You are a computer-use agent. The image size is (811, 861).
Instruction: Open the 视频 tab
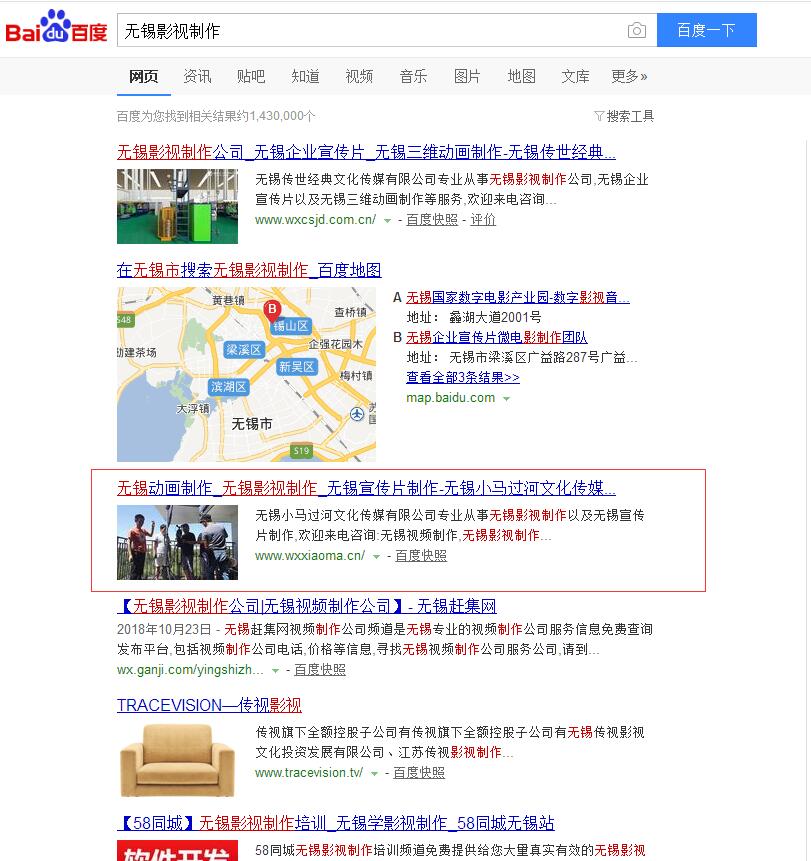pyautogui.click(x=359, y=76)
